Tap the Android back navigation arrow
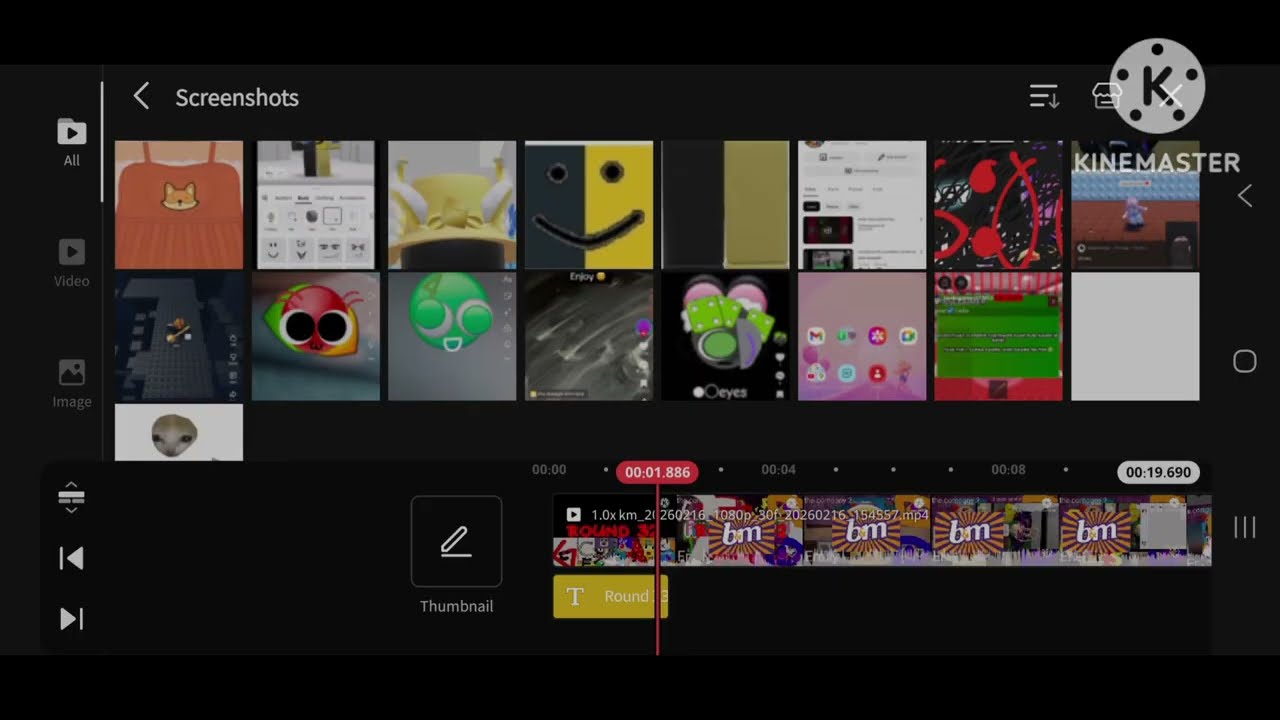 [1244, 196]
